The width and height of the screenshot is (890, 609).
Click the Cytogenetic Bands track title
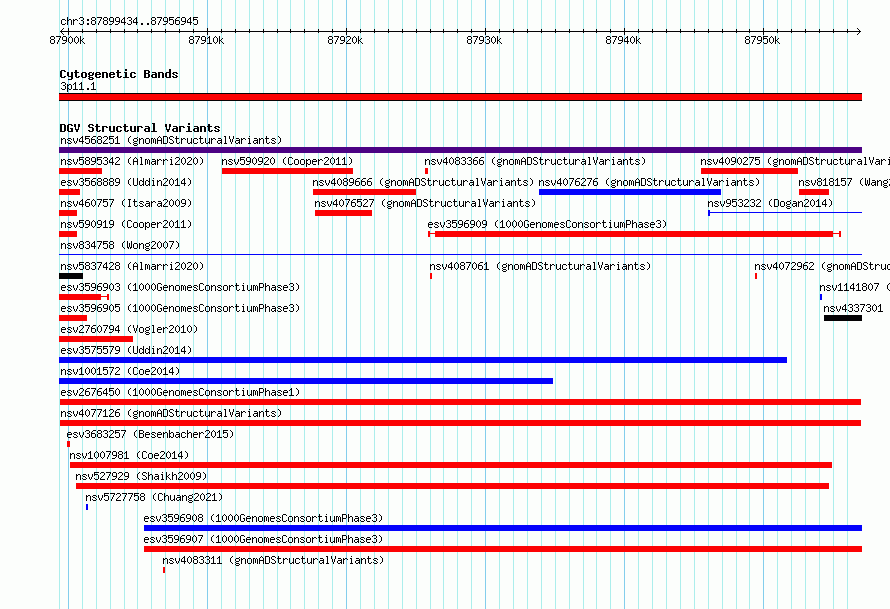(x=119, y=74)
